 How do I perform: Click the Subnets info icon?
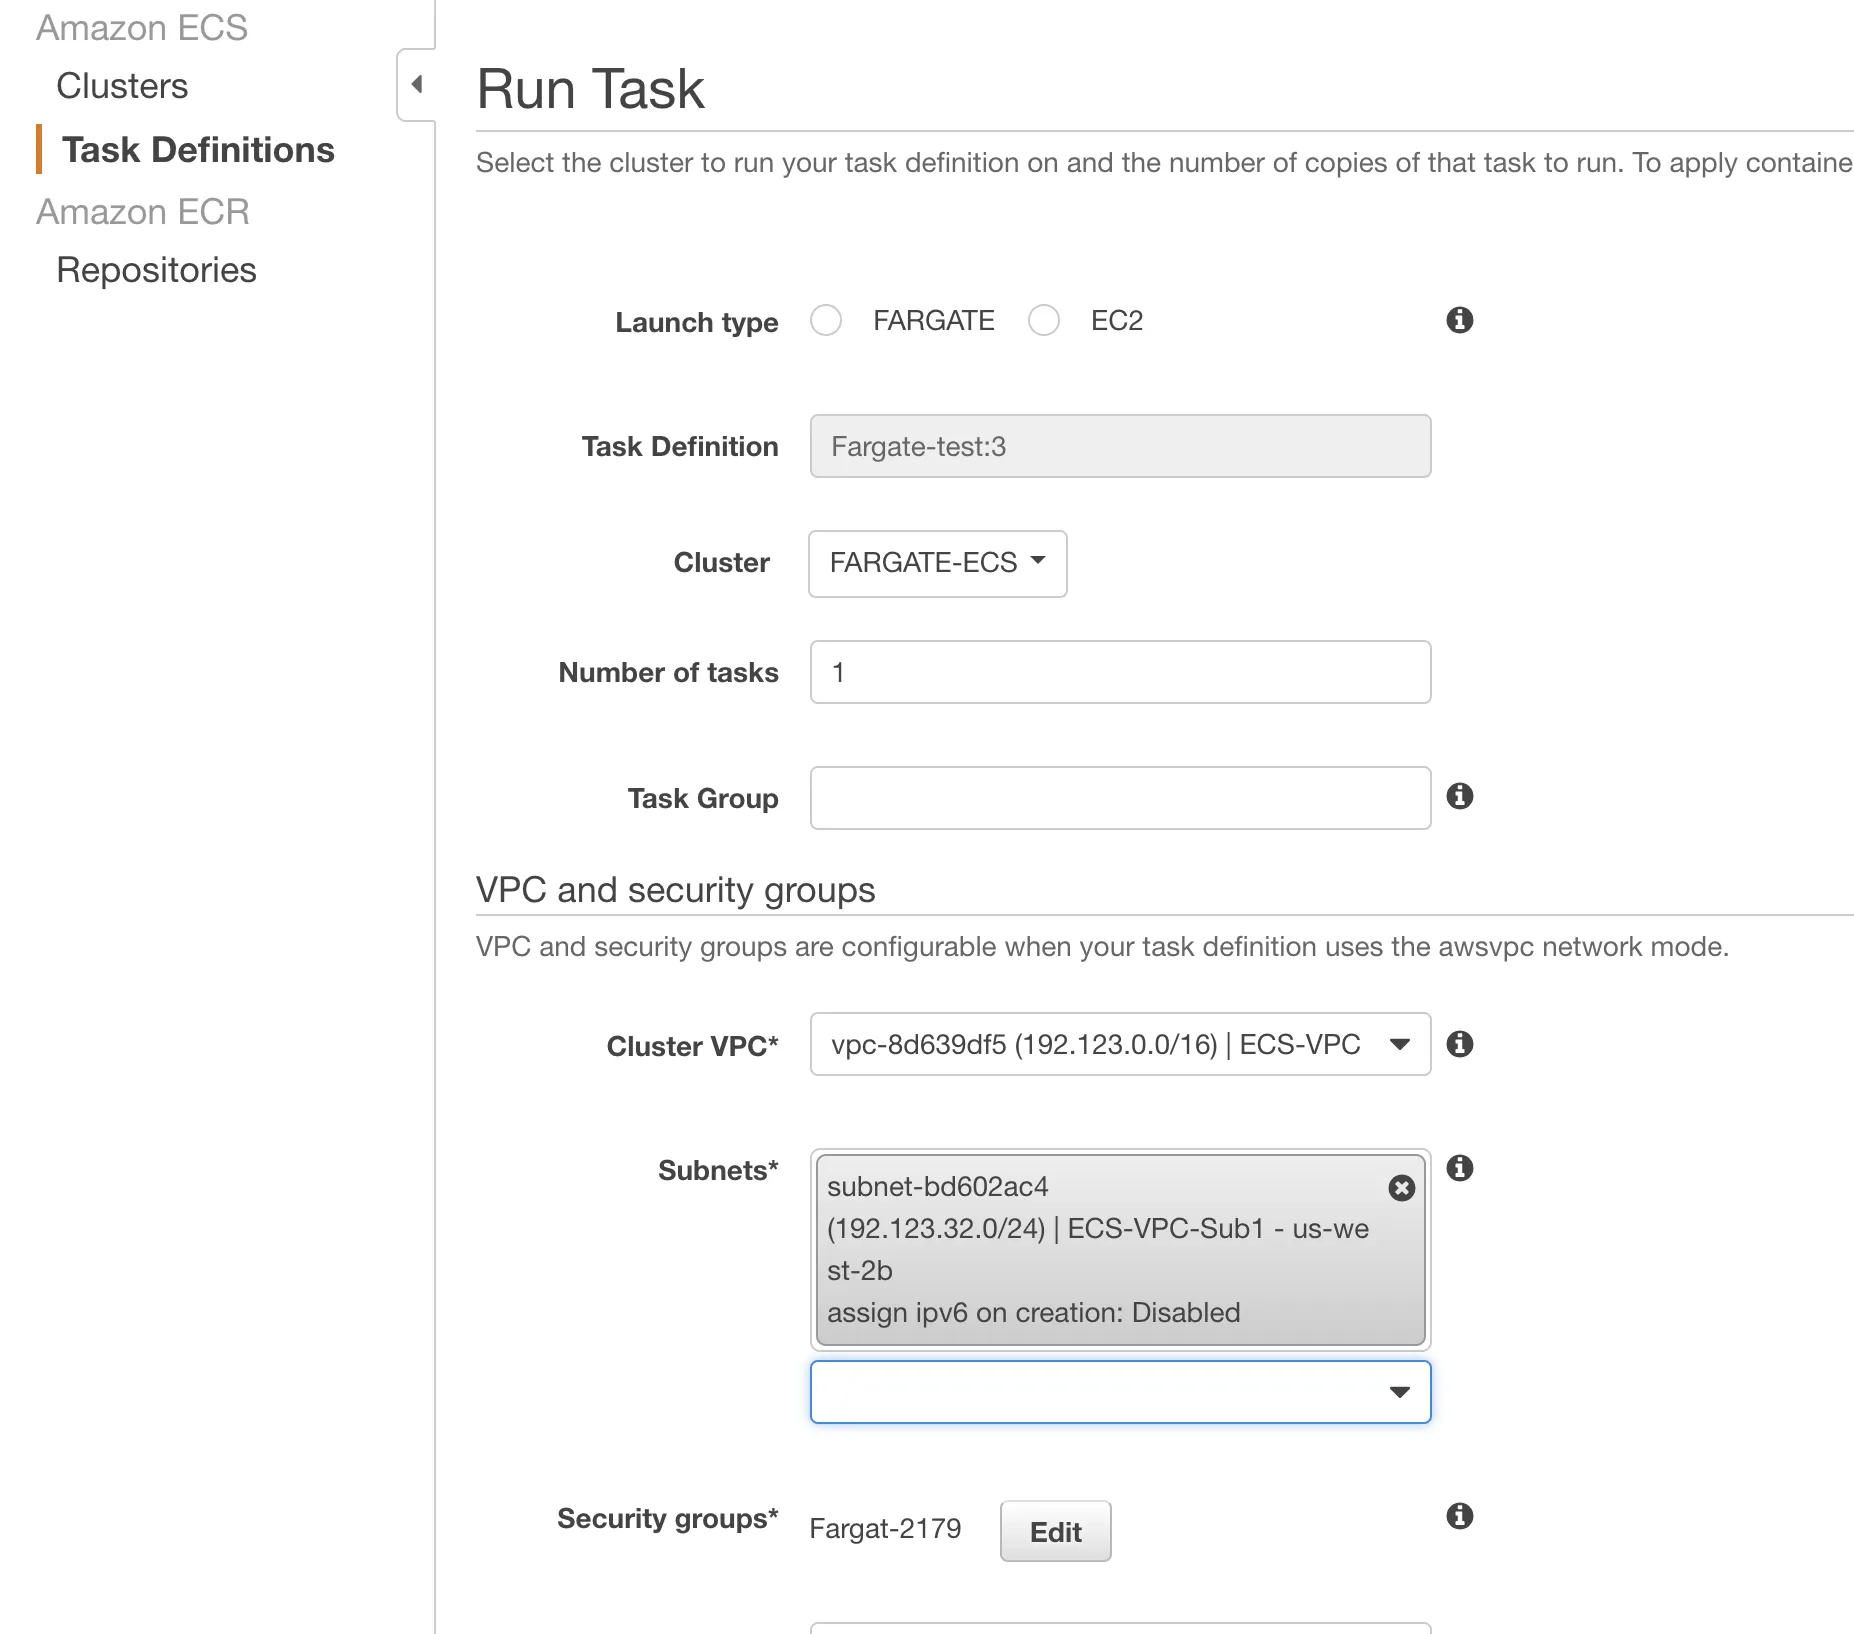click(x=1459, y=1168)
